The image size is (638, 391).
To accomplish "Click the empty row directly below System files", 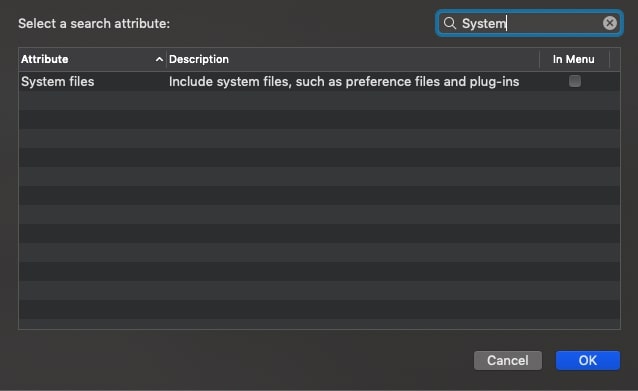I will 319,100.
